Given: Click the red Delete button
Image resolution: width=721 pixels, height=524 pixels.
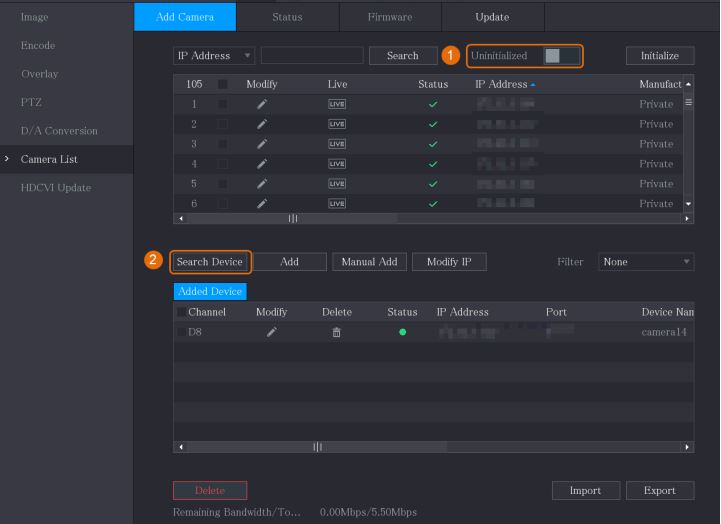Looking at the screenshot, I should coord(210,490).
